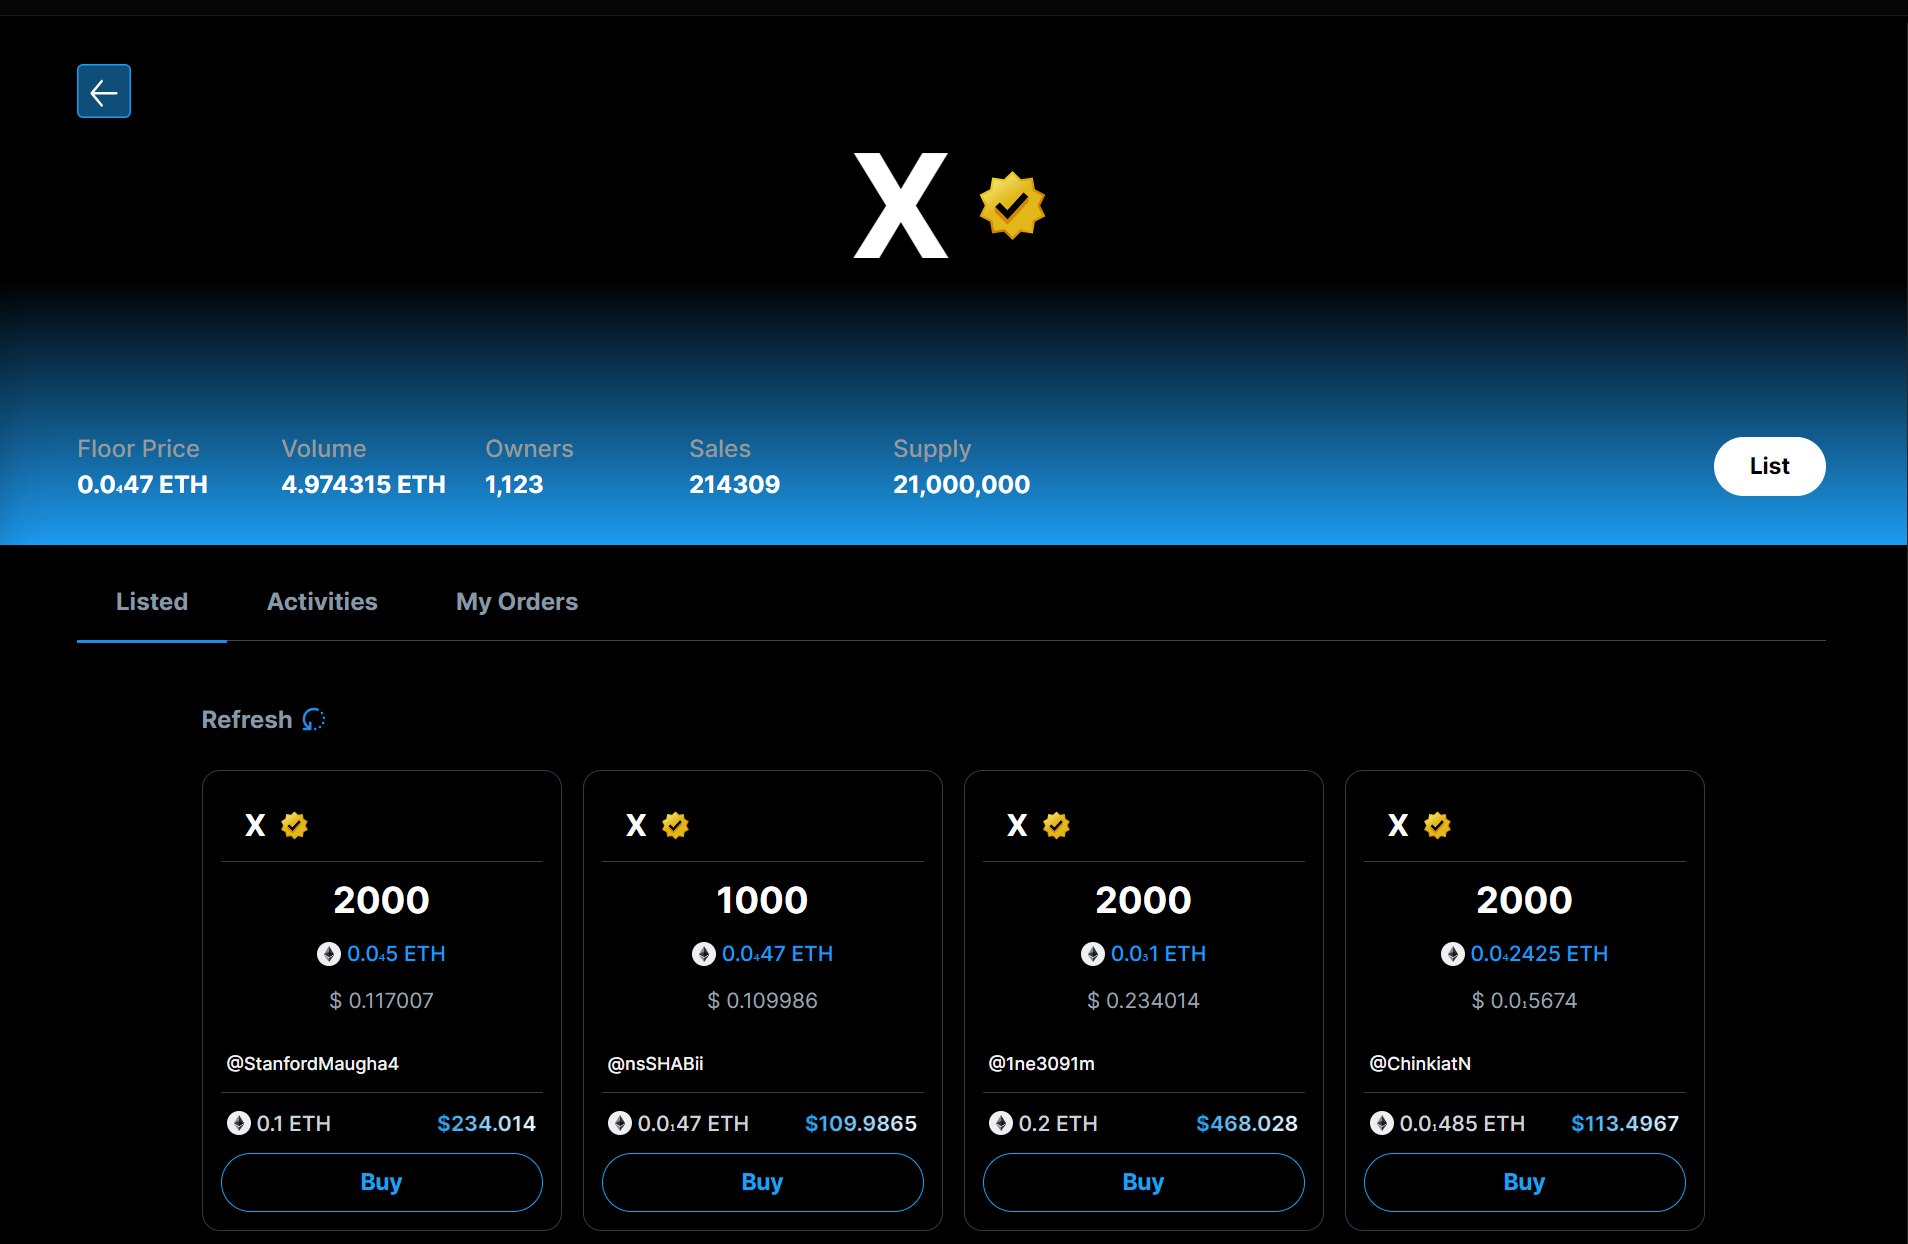Buy the 1ne3091m listing
The height and width of the screenshot is (1244, 1908).
[x=1143, y=1182]
